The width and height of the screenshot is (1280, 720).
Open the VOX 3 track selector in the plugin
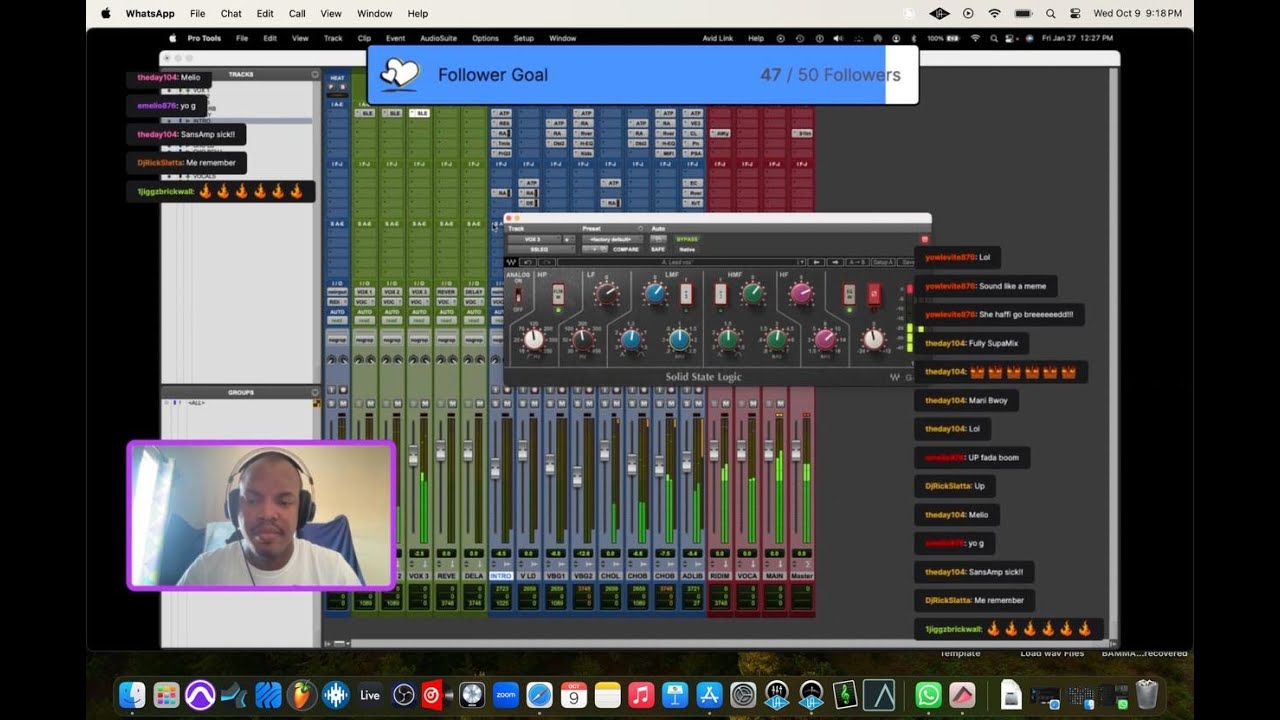click(x=534, y=239)
